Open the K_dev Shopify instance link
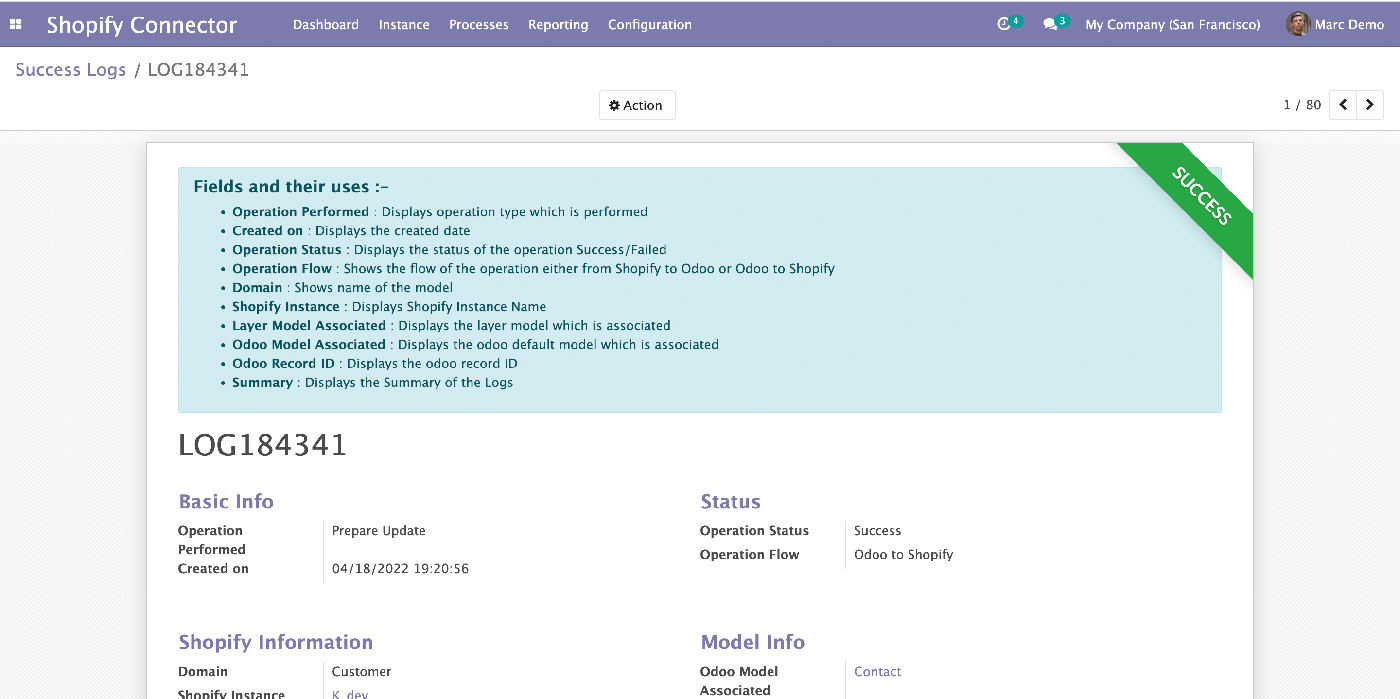 point(350,694)
